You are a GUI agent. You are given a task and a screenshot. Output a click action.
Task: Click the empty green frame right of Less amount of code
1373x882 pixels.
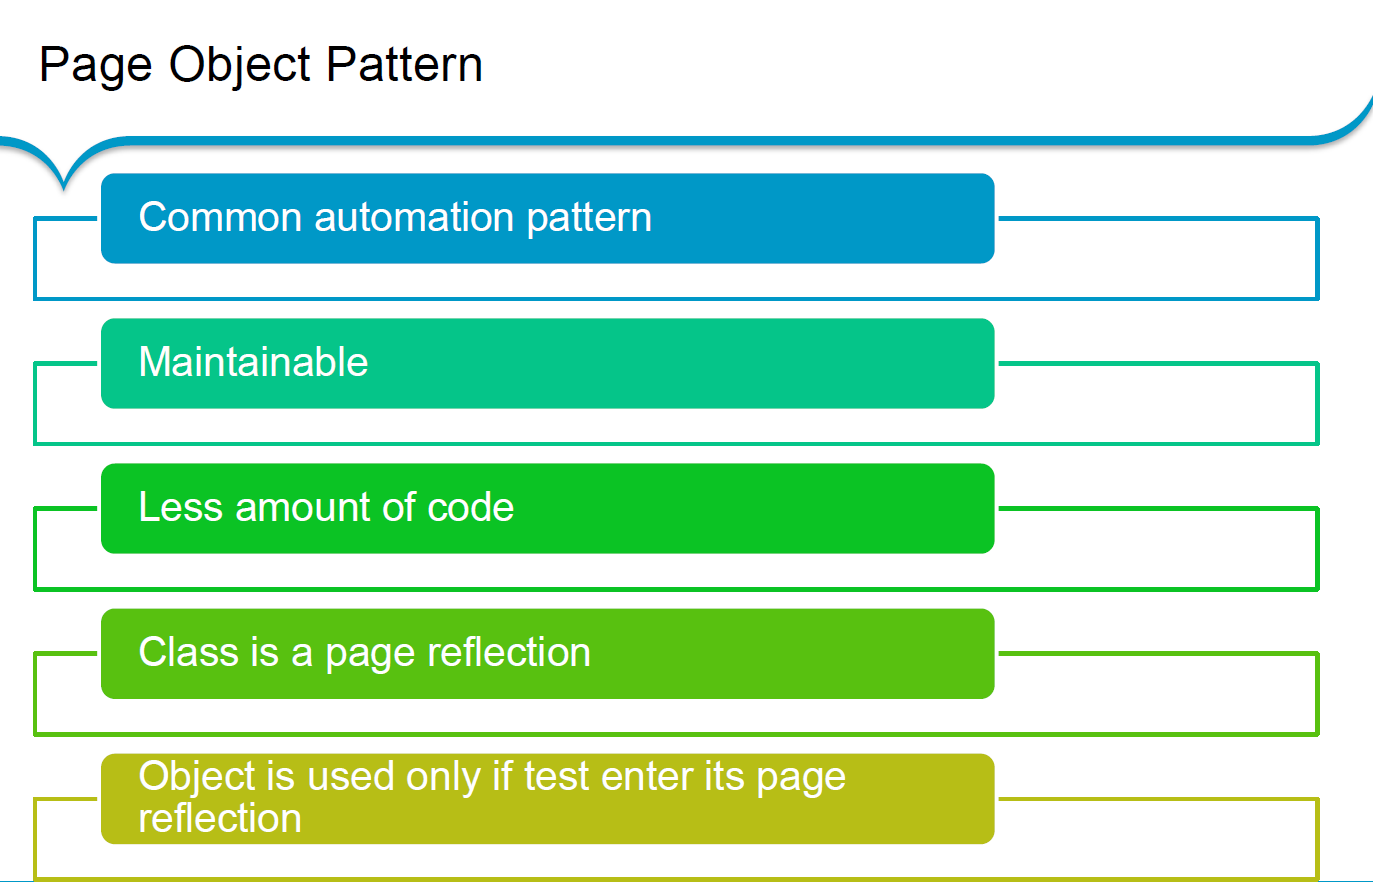point(1157,548)
